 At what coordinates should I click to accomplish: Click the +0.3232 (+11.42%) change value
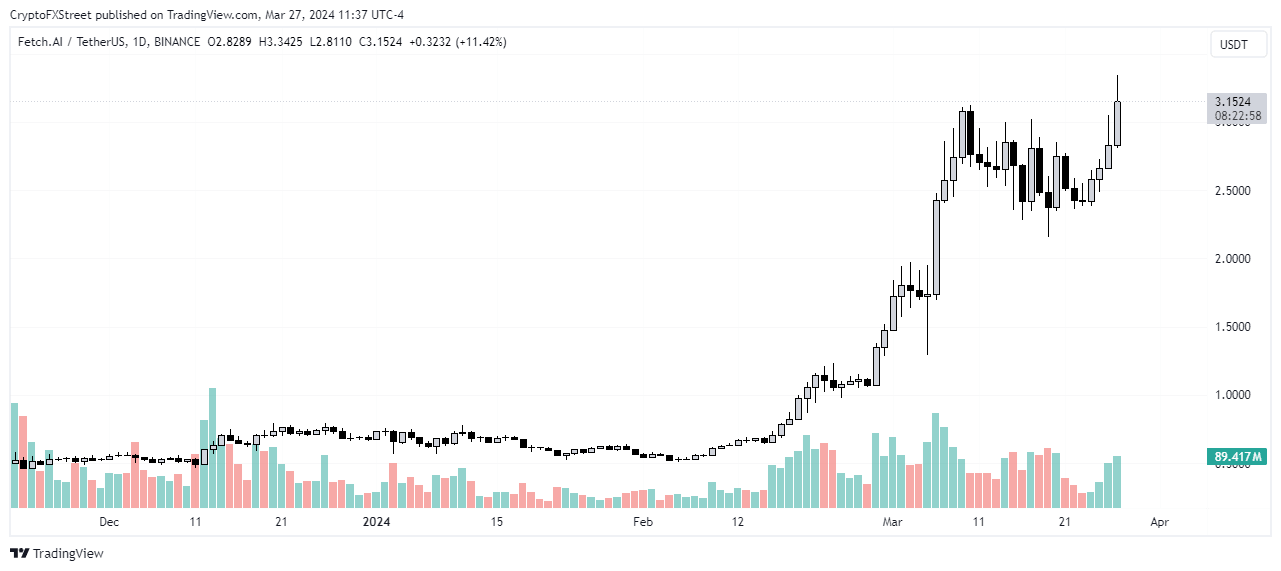click(x=458, y=42)
